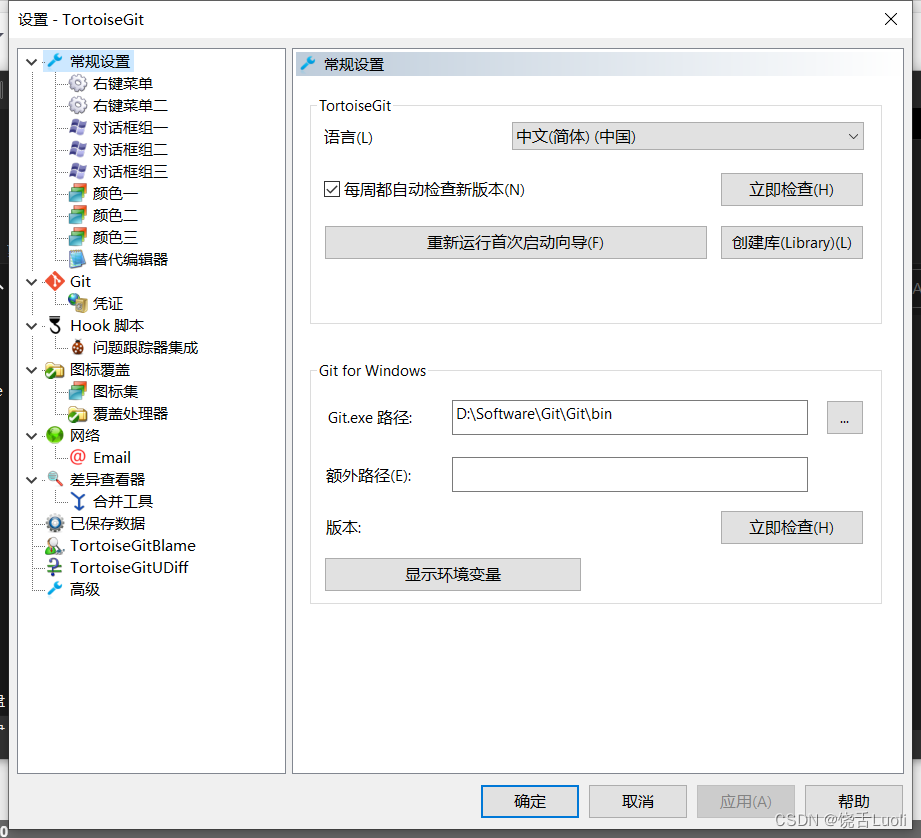
Task: Click the 显示环境变量 button
Action: point(452,574)
